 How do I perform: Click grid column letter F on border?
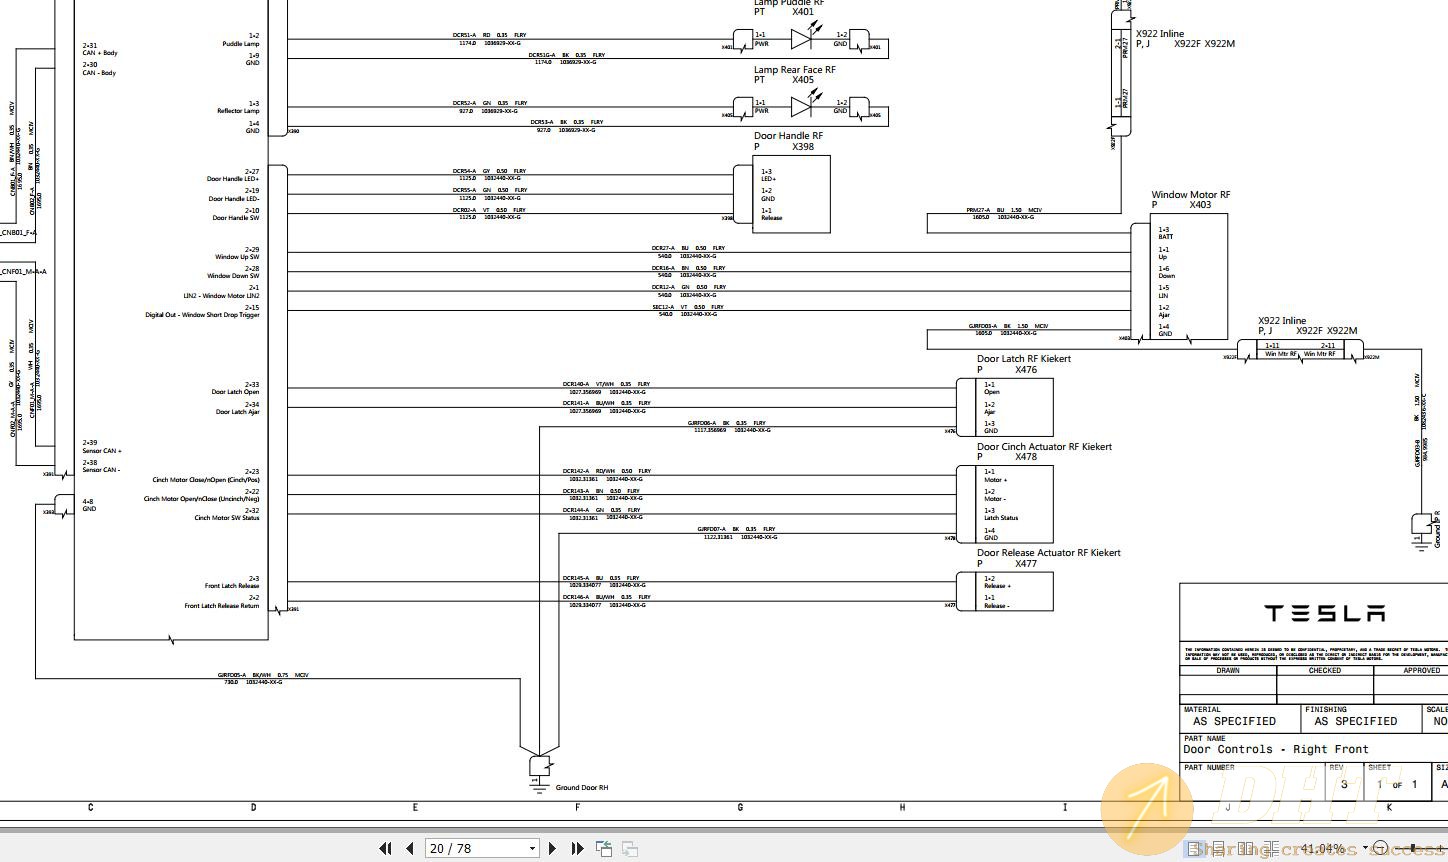tap(577, 807)
